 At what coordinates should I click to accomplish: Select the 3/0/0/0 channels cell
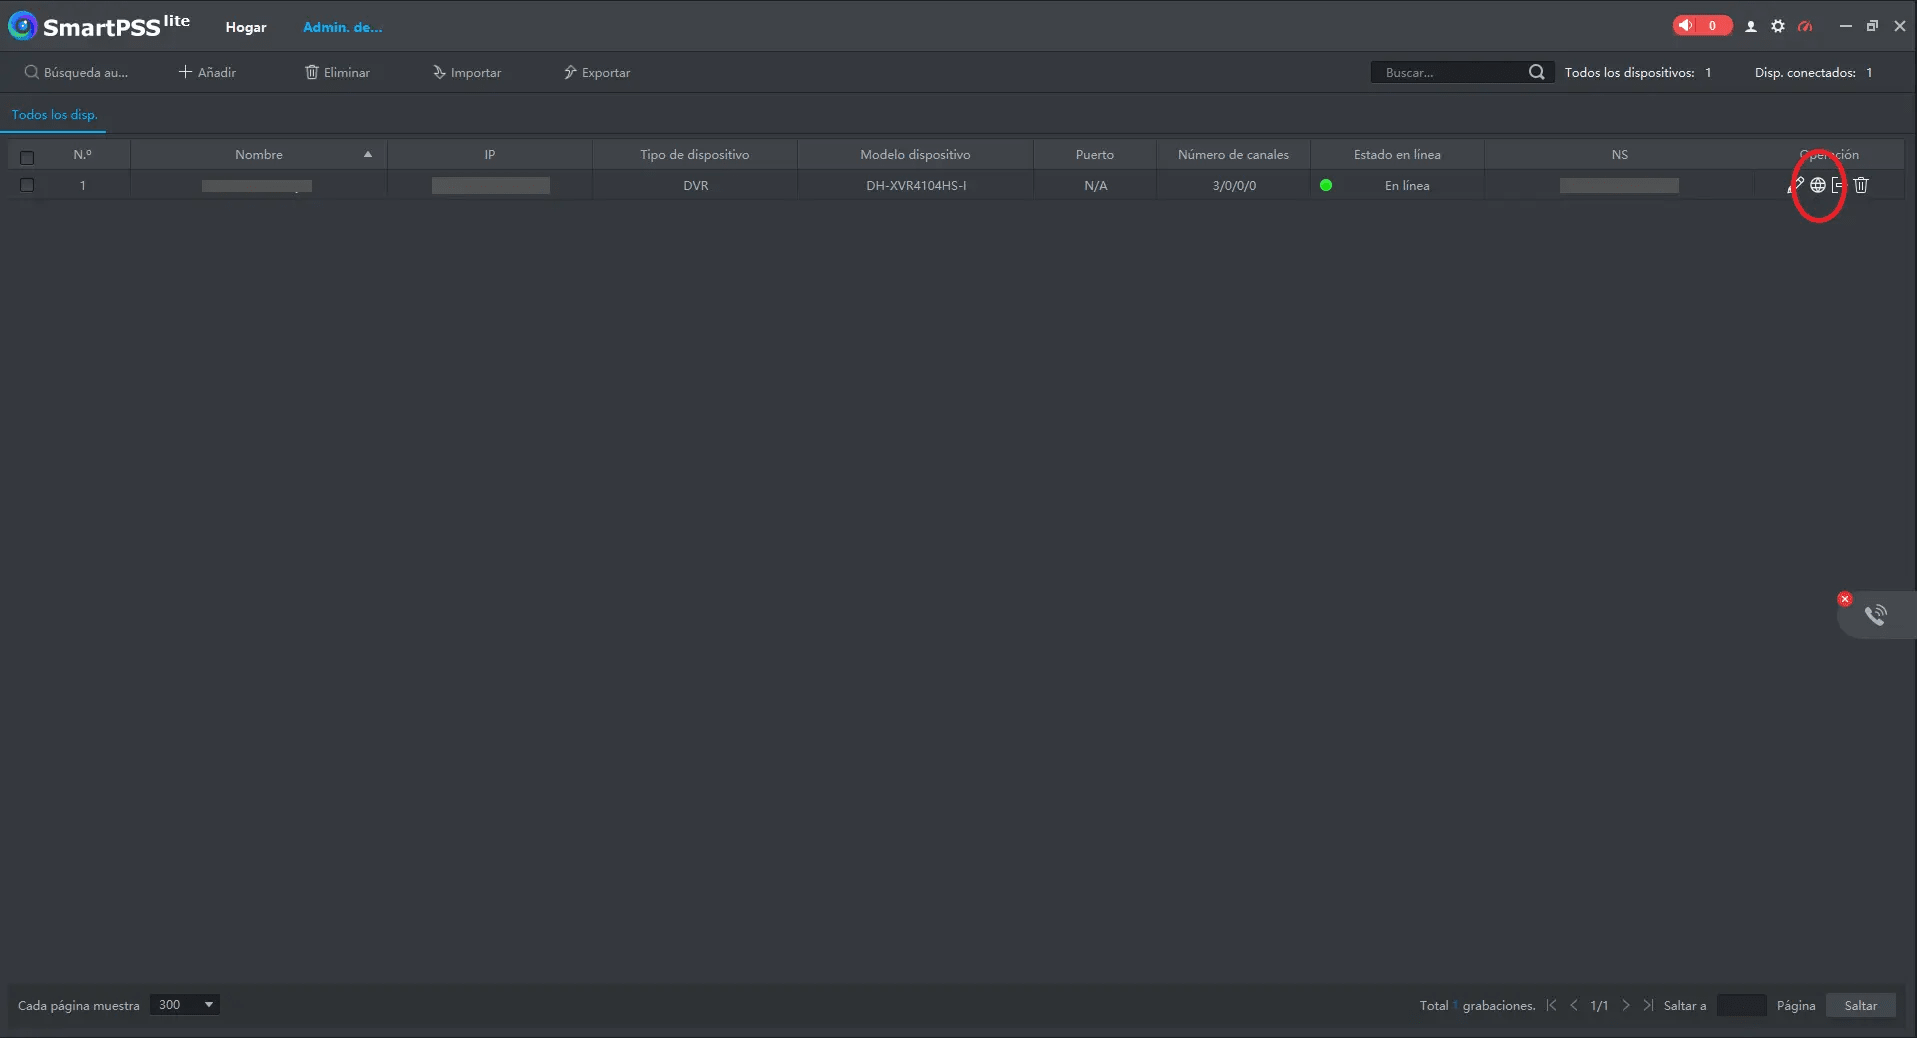pyautogui.click(x=1234, y=185)
